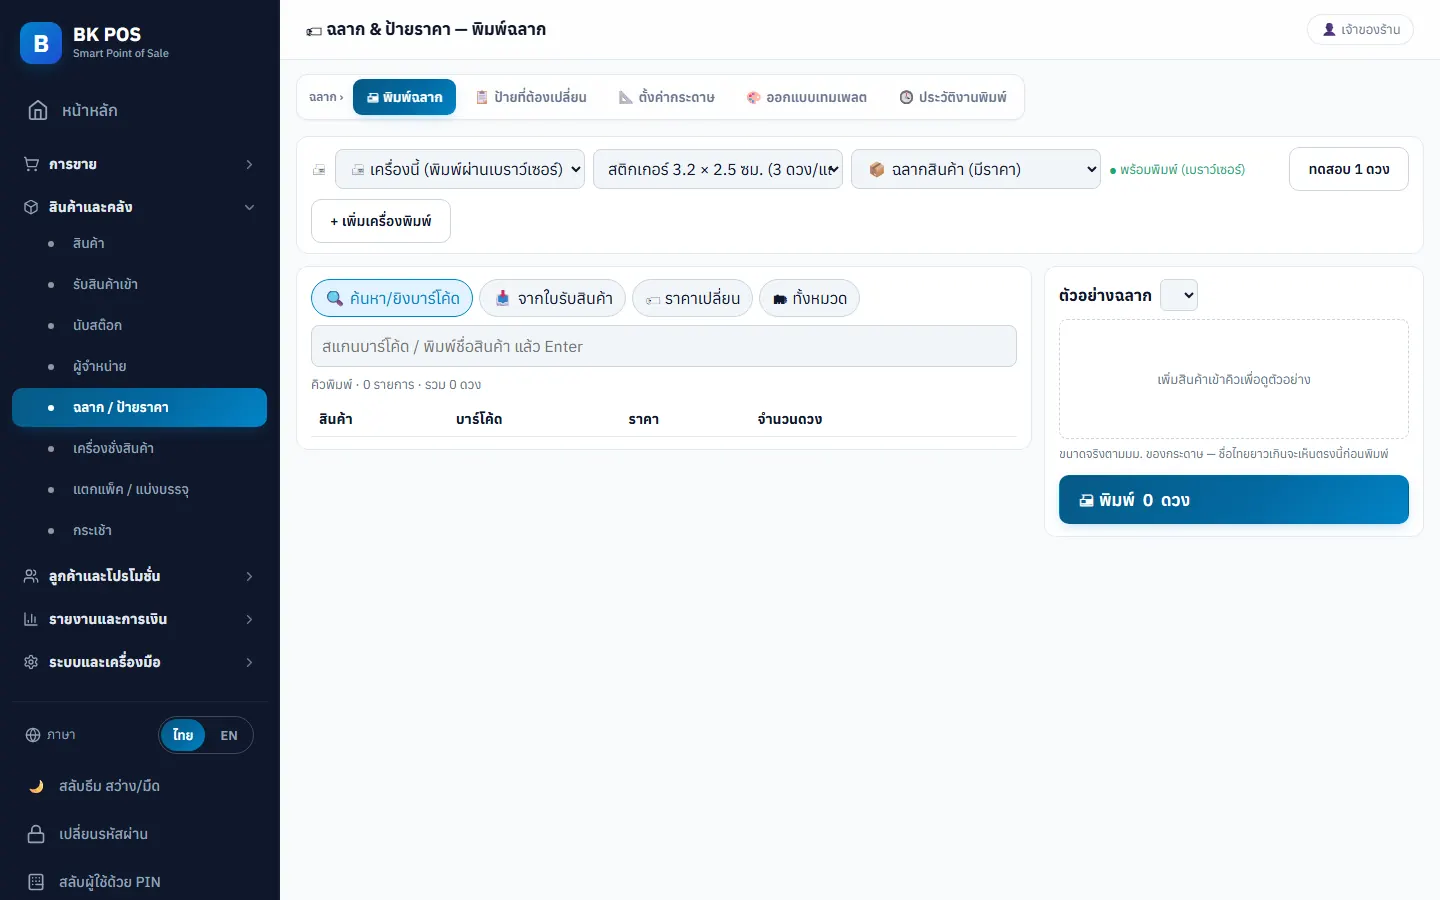Go to the ออกแบบเทมเพลต tab
Viewport: 1440px width, 900px height.
coord(806,97)
